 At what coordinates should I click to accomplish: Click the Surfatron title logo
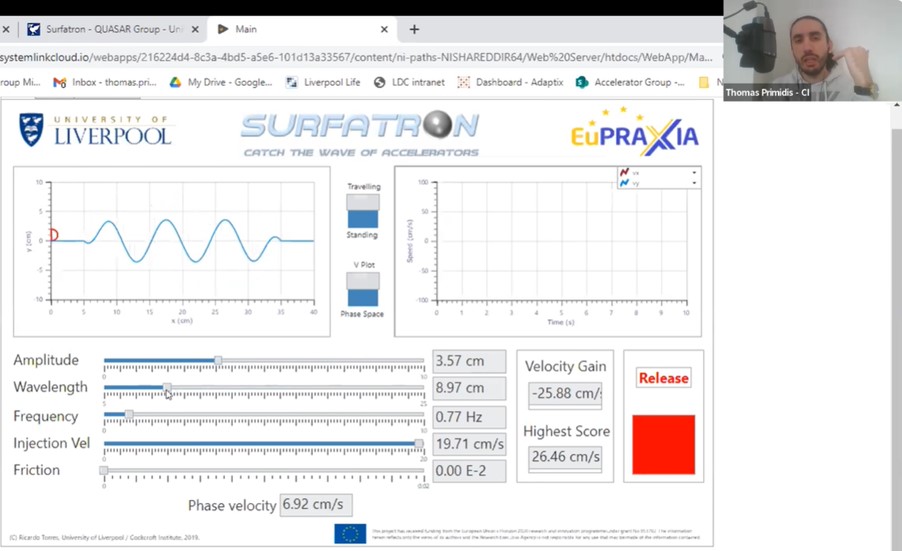point(360,133)
